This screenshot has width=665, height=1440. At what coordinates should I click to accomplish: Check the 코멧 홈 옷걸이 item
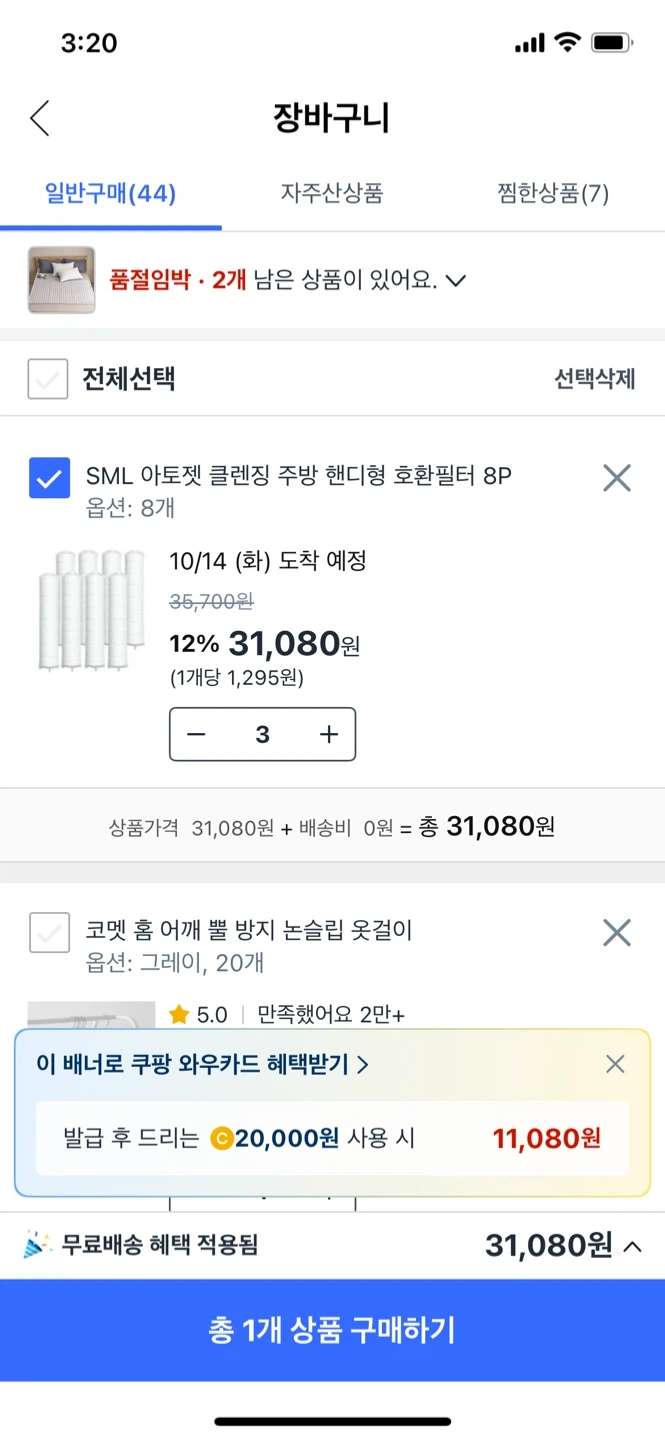pyautogui.click(x=49, y=933)
